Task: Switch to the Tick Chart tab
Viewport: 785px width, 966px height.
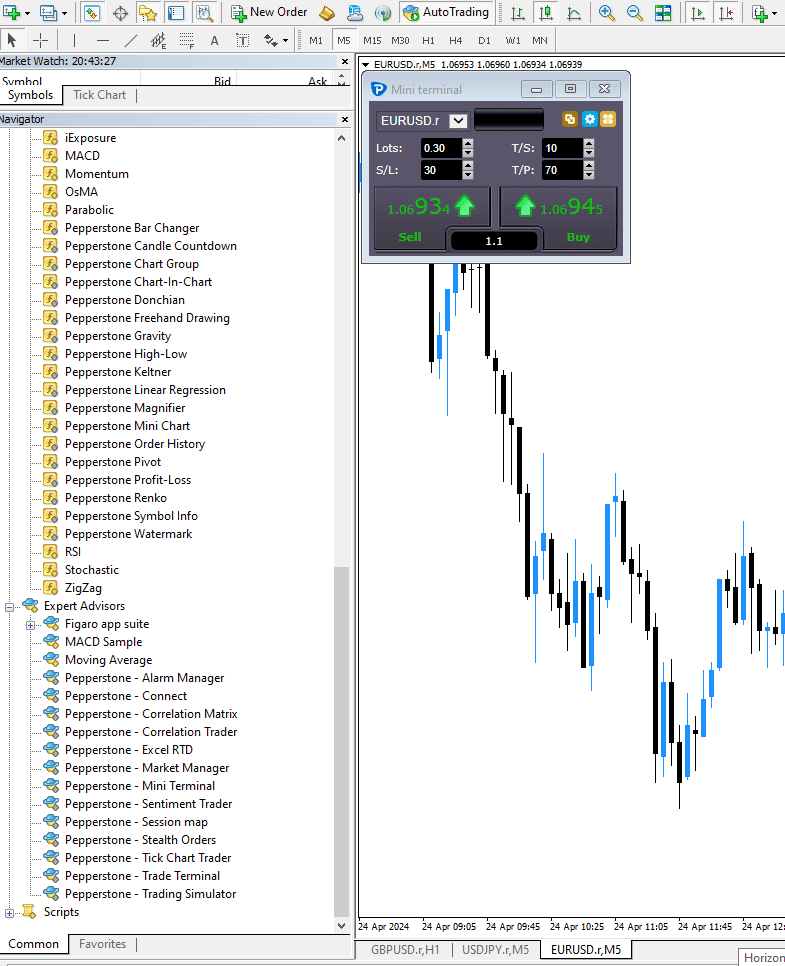Action: coord(99,95)
